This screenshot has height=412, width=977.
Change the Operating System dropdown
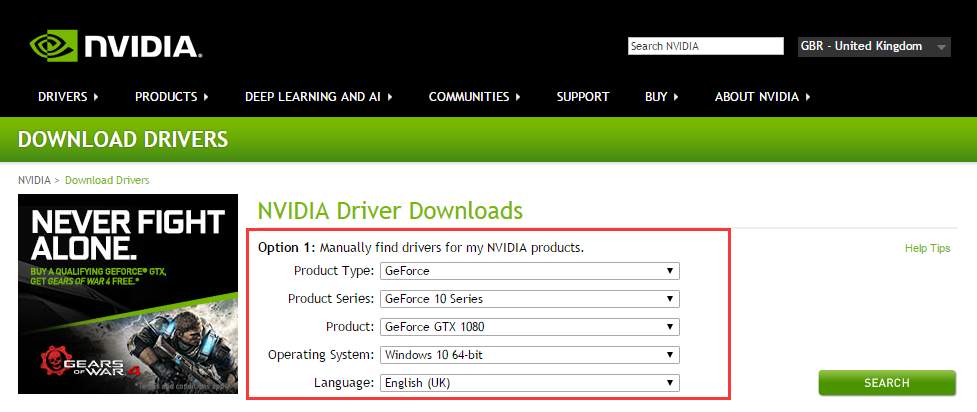click(x=529, y=355)
